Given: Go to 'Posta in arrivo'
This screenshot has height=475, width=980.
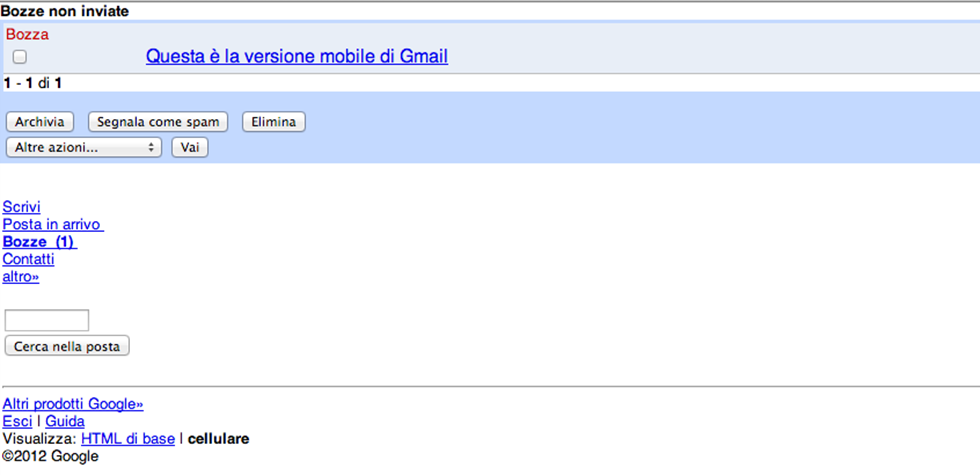Looking at the screenshot, I should [52, 224].
